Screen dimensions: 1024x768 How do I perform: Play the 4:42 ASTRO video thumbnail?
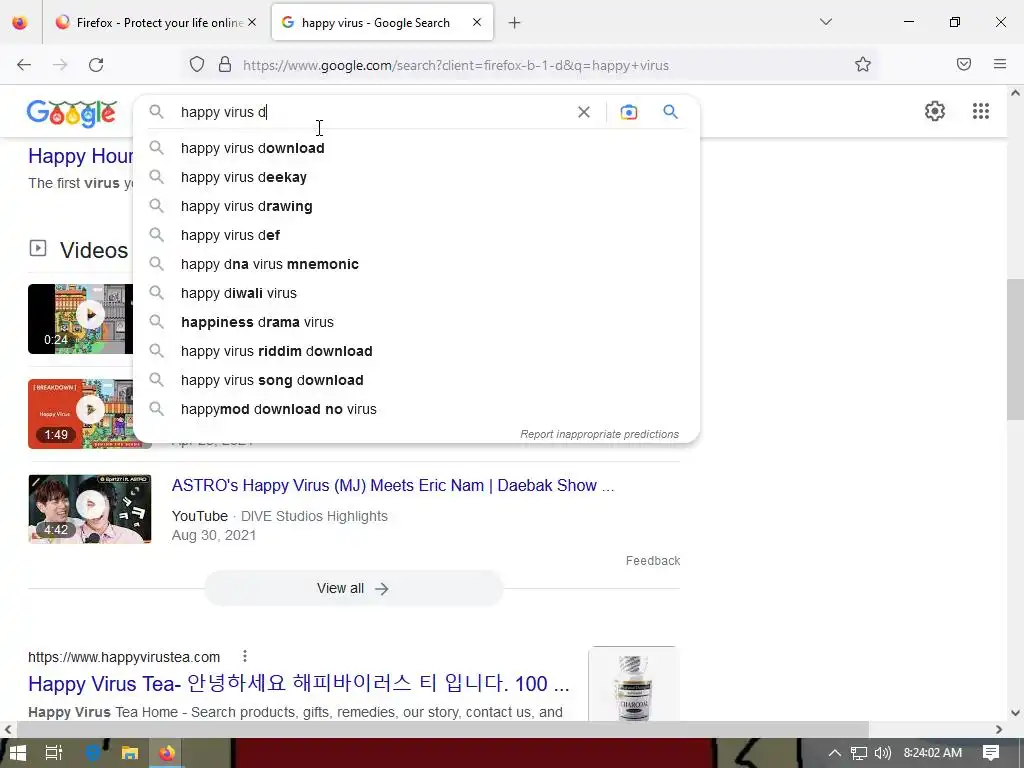pos(89,509)
